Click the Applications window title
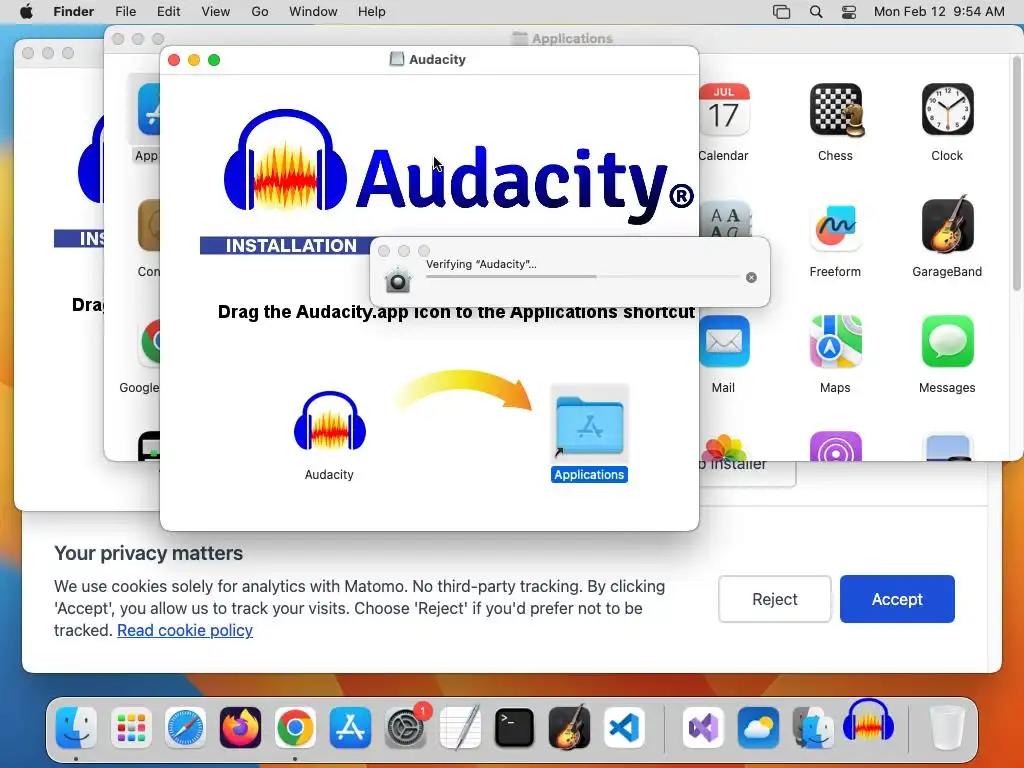The image size is (1024, 768). (x=572, y=39)
